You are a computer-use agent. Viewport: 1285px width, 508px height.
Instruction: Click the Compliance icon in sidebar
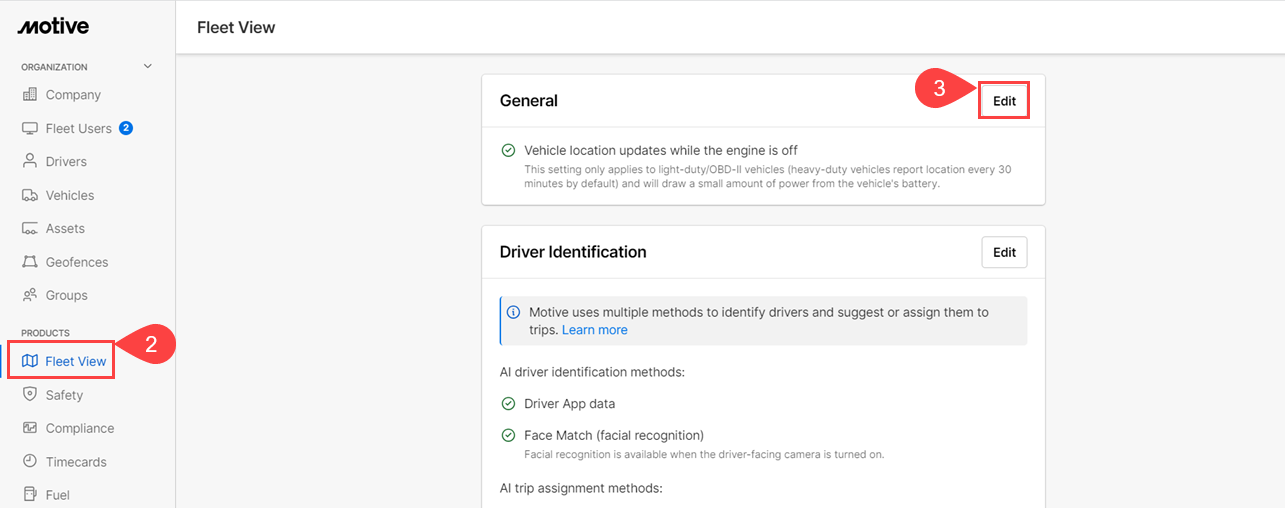(30, 428)
